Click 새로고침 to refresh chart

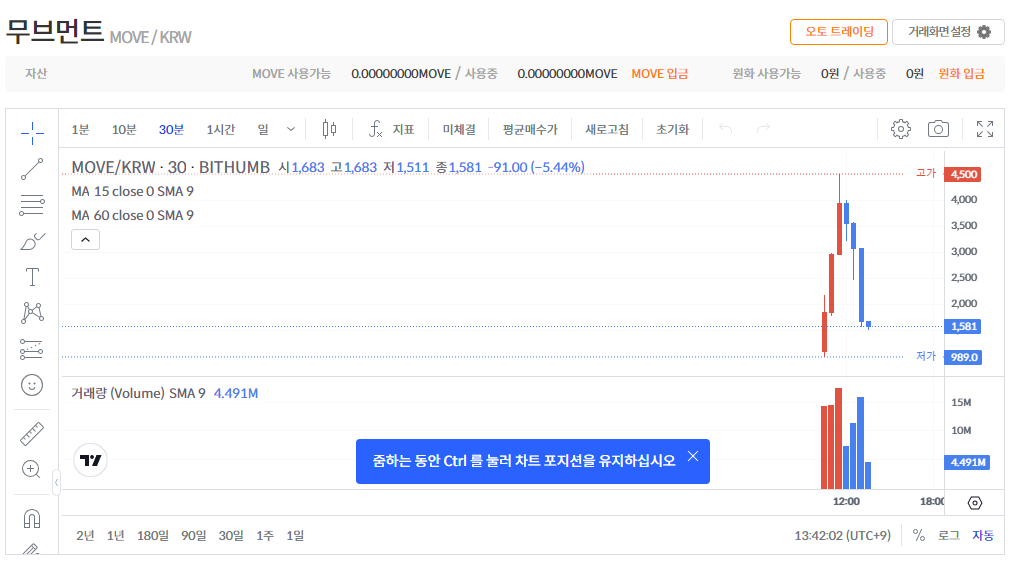(x=607, y=129)
